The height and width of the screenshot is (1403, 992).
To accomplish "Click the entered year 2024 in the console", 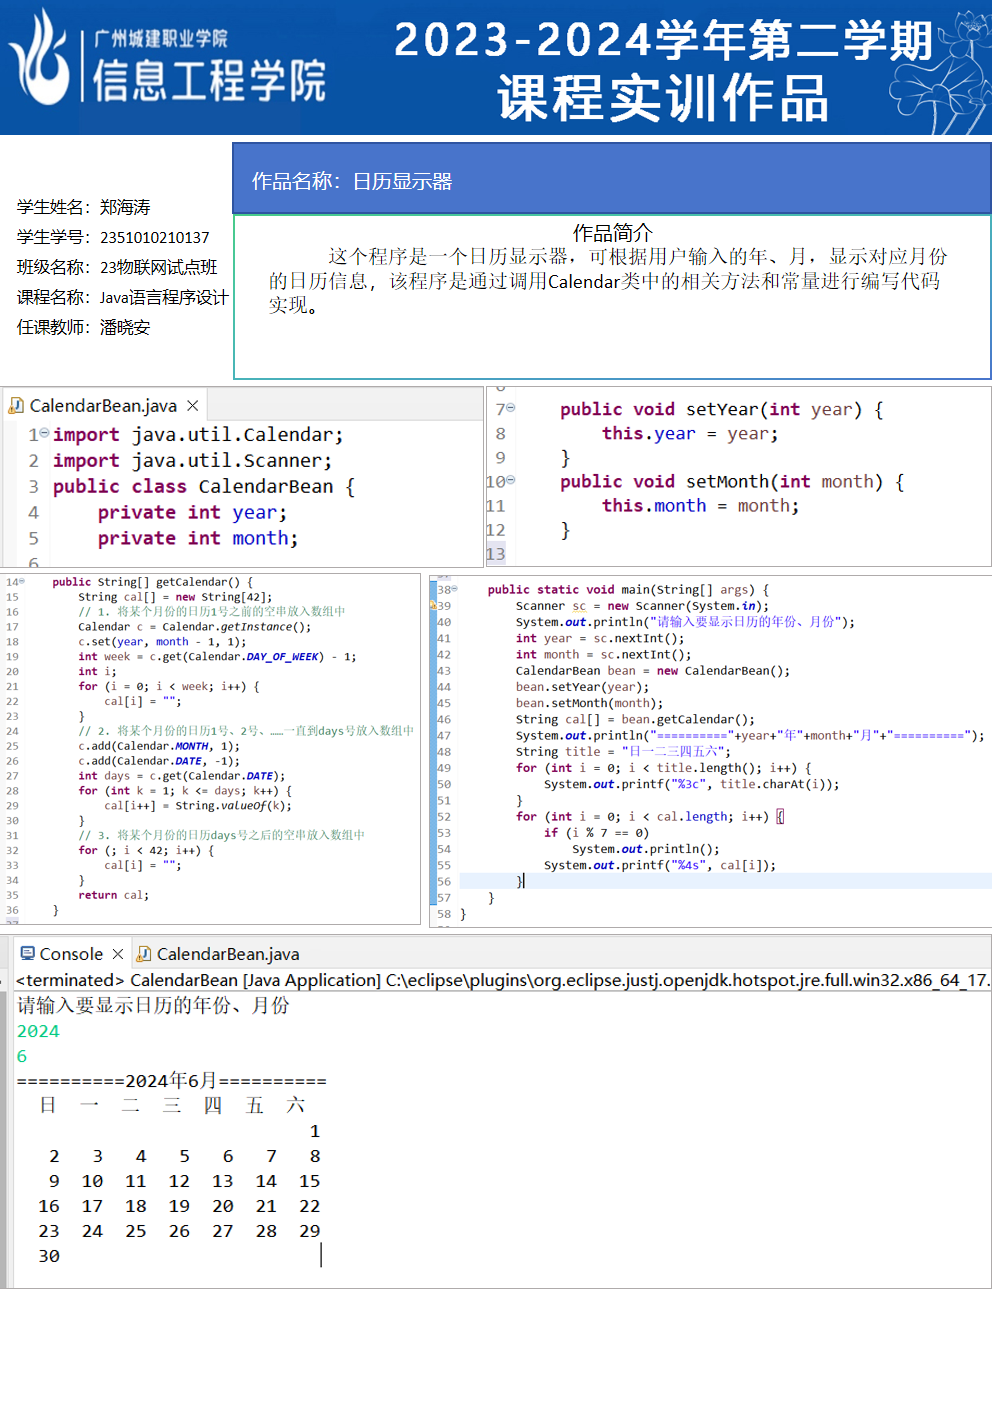I will coord(38,1031).
